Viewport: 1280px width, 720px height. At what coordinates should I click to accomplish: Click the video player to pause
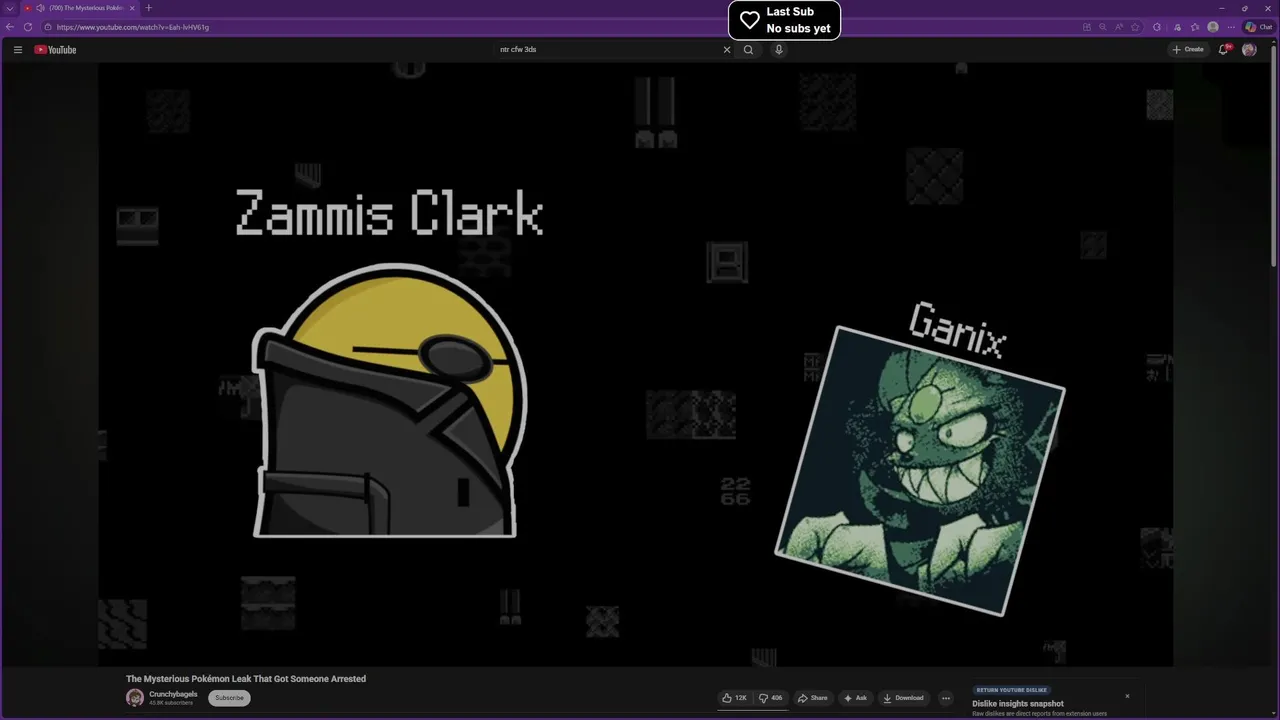coord(635,363)
